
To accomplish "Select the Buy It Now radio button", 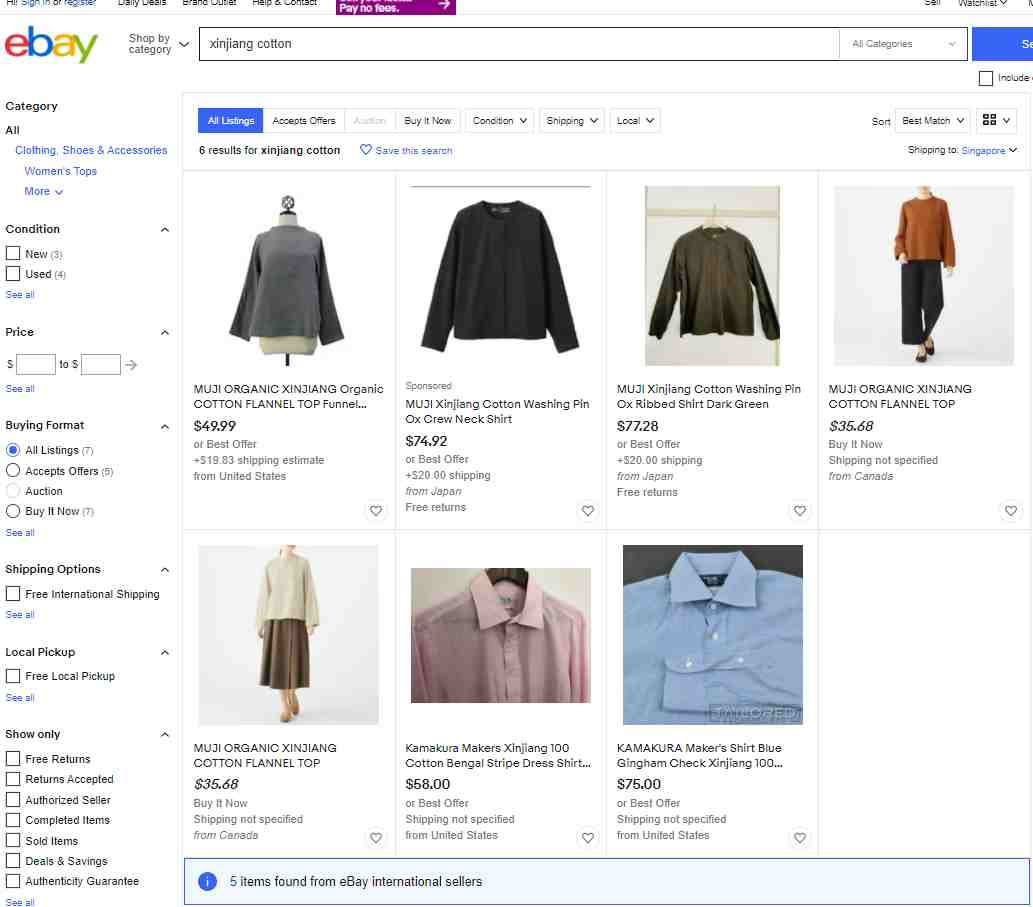I will (13, 510).
